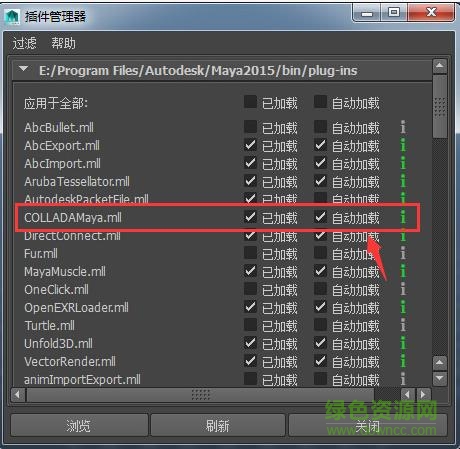Enable auto load for Turtle.mll
Screen dimensions: 460x449
(x=320, y=325)
